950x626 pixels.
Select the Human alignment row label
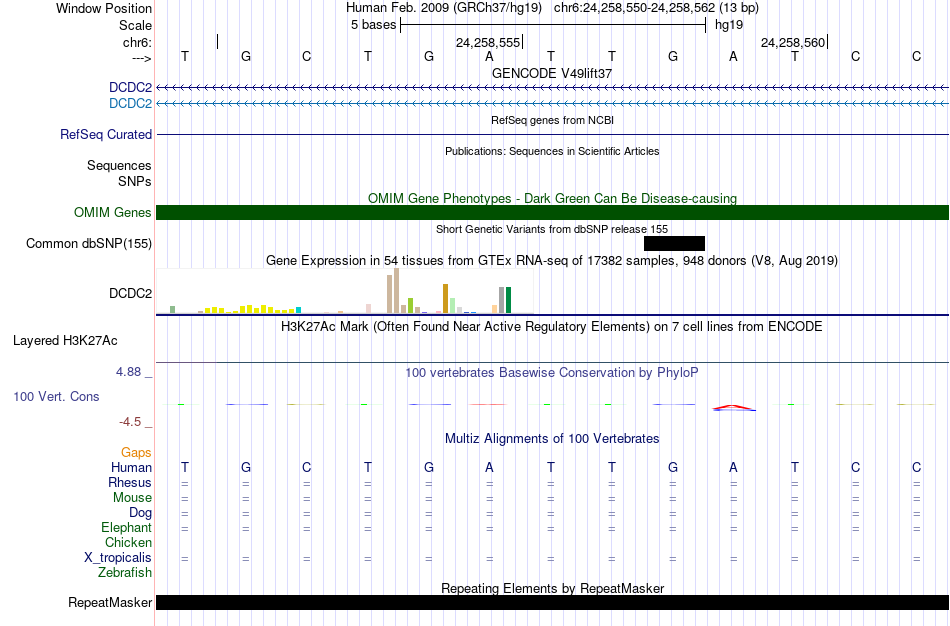click(131, 467)
